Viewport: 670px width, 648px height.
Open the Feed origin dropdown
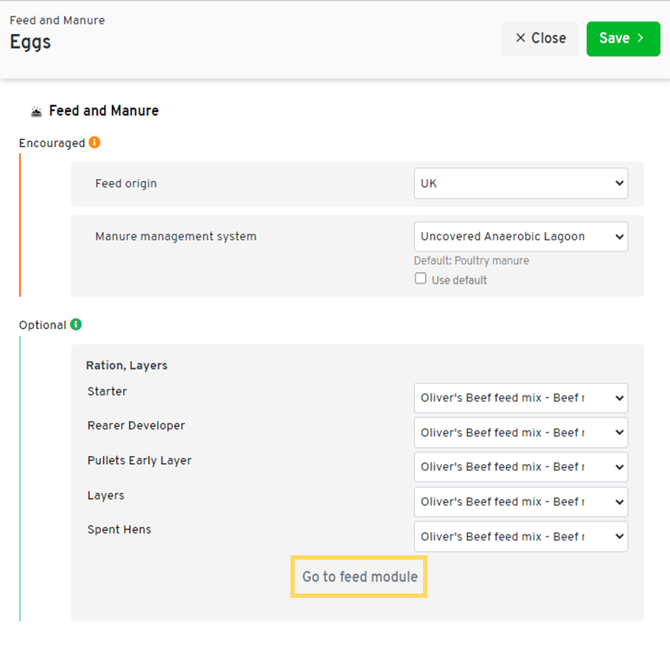click(x=520, y=184)
